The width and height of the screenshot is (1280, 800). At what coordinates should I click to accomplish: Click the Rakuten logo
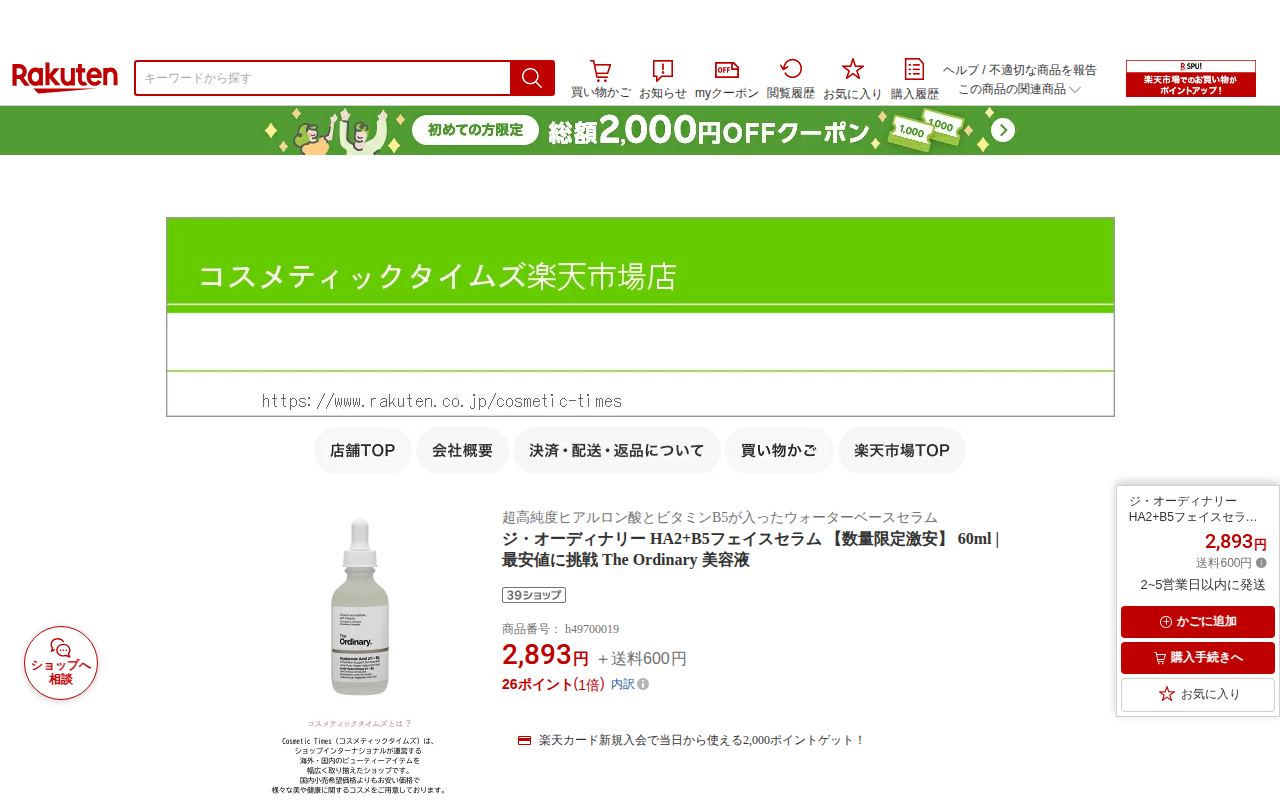(65, 78)
